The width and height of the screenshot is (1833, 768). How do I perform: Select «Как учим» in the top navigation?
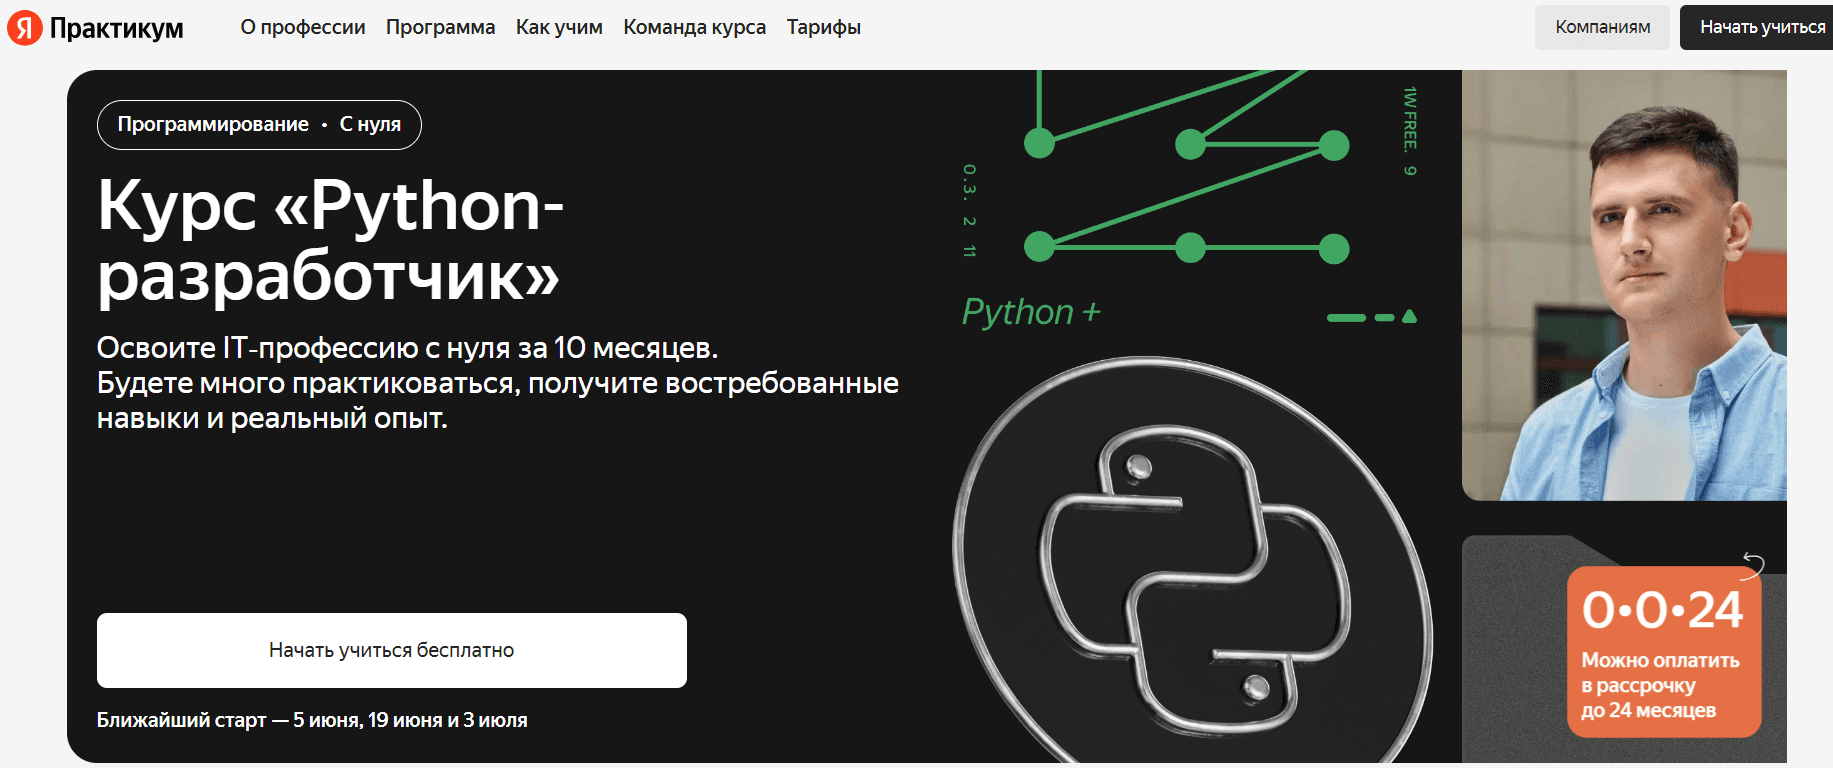click(x=559, y=27)
